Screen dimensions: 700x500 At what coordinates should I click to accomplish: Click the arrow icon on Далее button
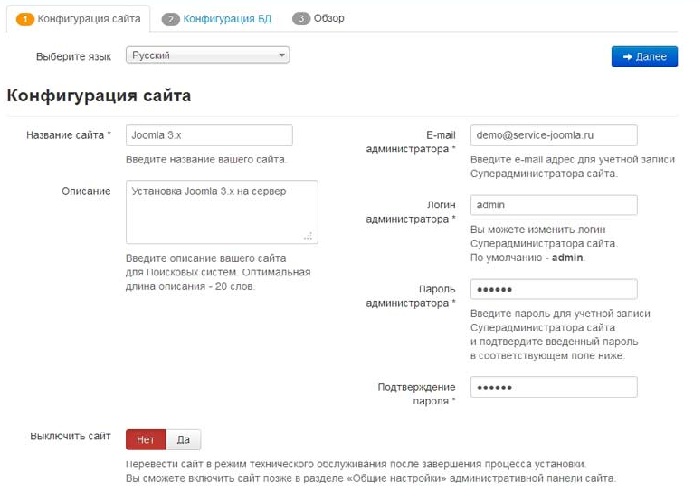coord(626,57)
